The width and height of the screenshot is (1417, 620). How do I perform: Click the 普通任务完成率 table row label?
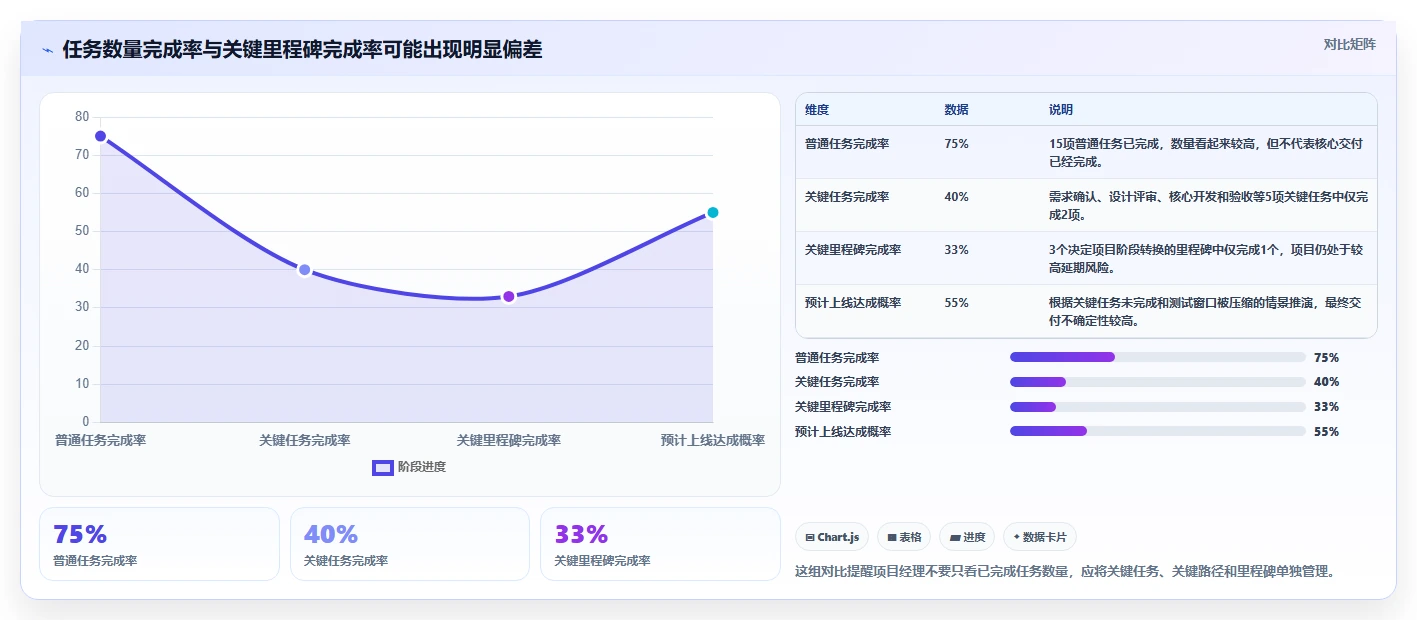point(847,144)
